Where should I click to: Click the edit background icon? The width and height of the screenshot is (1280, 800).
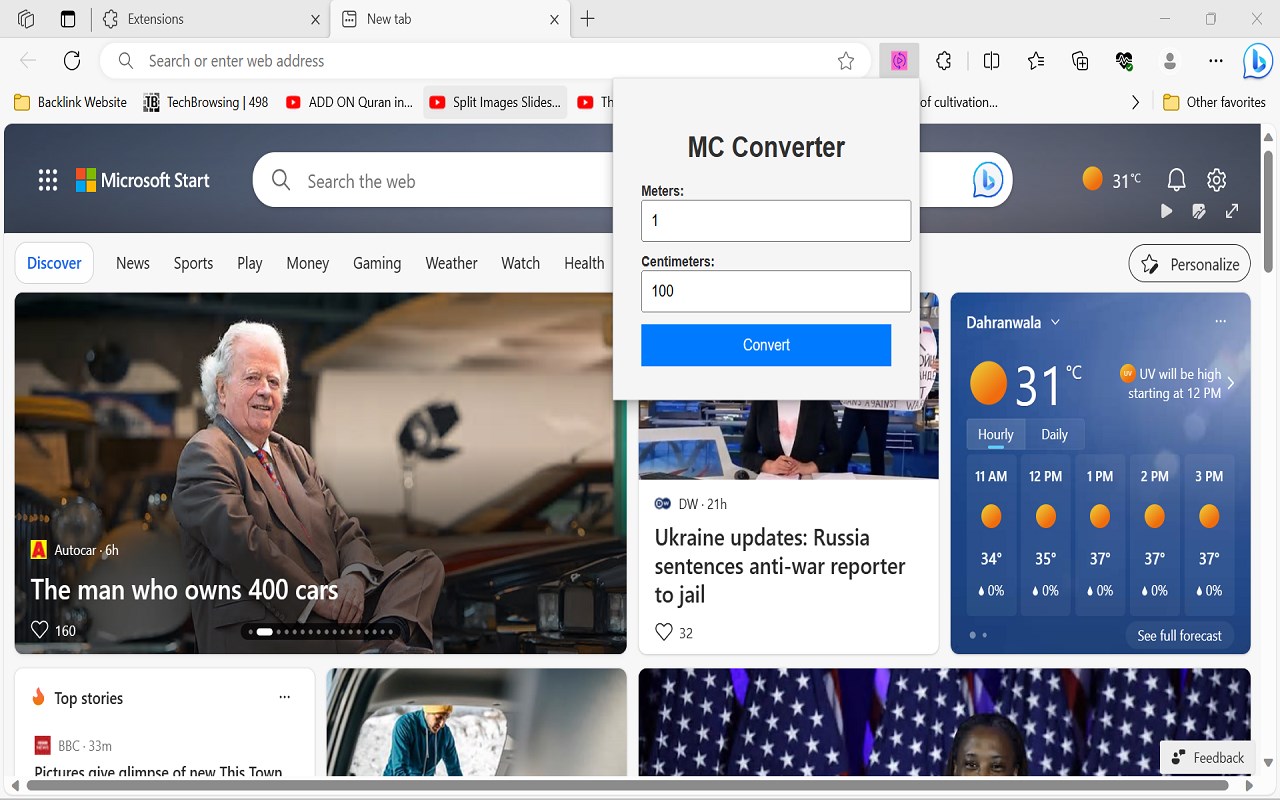click(1199, 211)
